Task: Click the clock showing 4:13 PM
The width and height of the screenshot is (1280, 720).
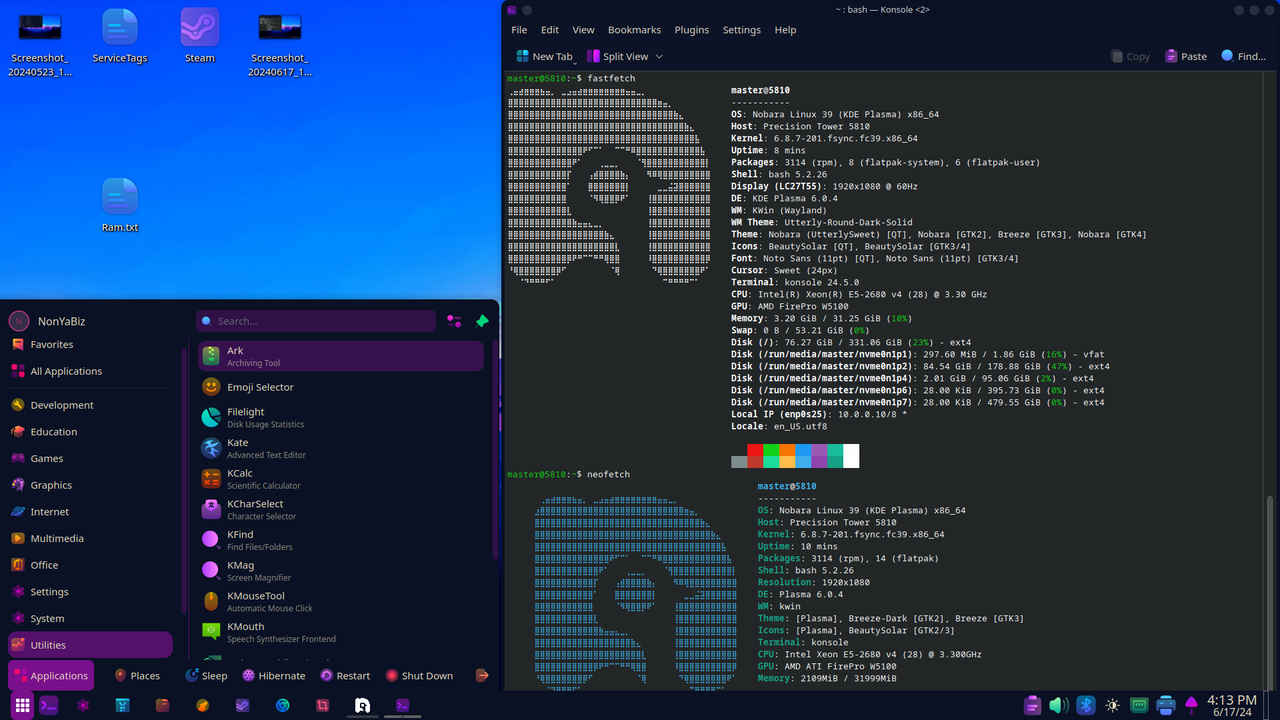Action: [1232, 705]
